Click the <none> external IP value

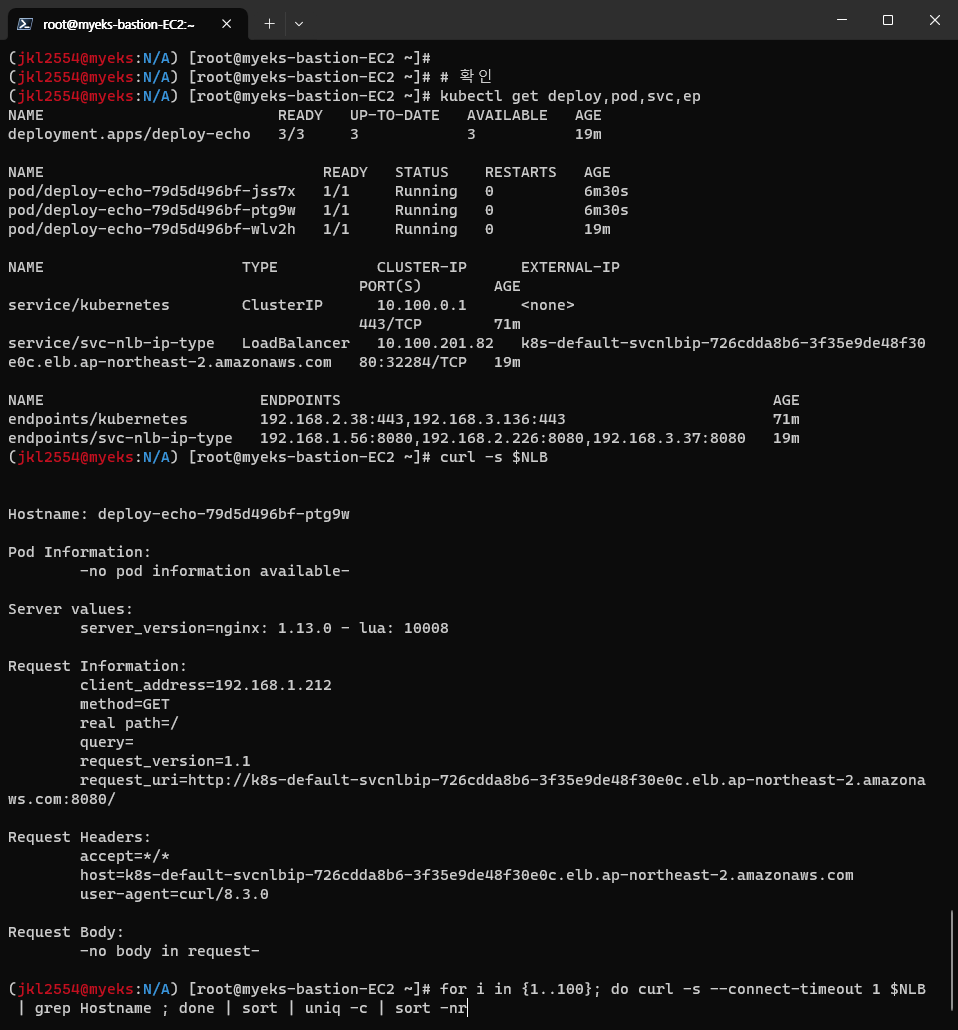(547, 305)
